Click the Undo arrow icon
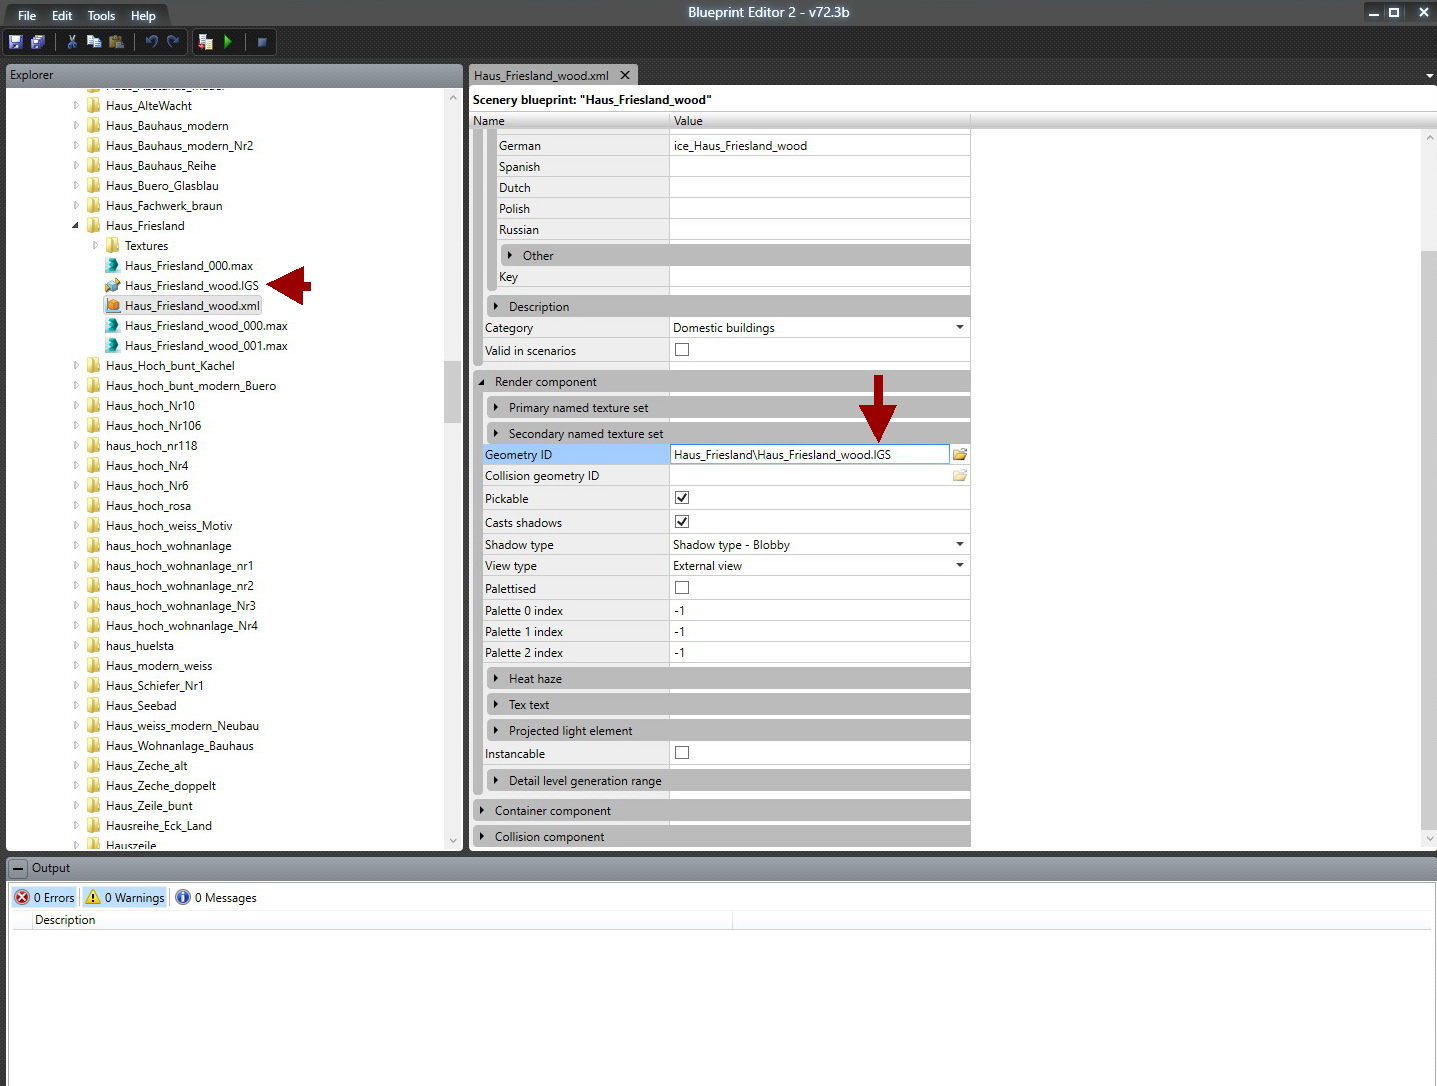The width and height of the screenshot is (1437, 1086). point(152,42)
